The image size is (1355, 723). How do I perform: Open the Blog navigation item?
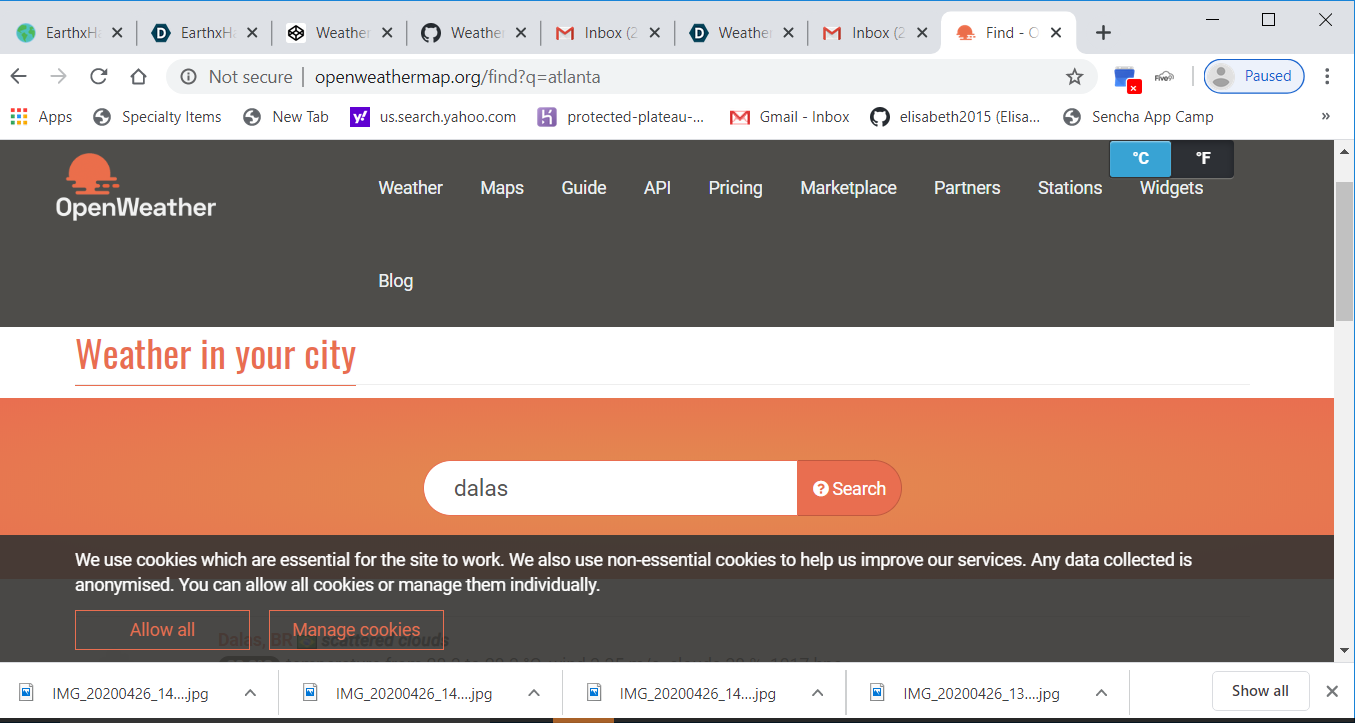[x=395, y=281]
